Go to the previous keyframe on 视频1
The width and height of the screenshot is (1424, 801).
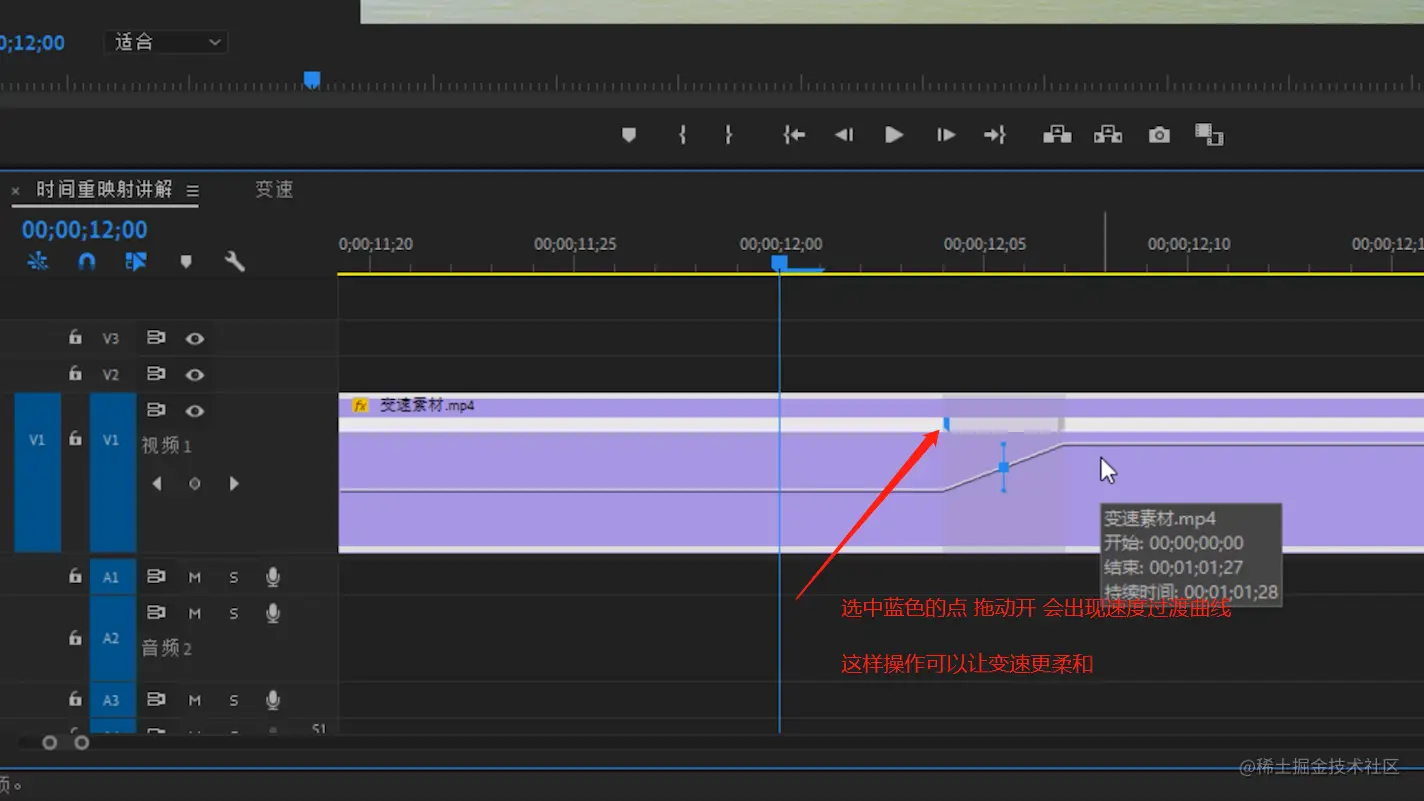pyautogui.click(x=157, y=484)
